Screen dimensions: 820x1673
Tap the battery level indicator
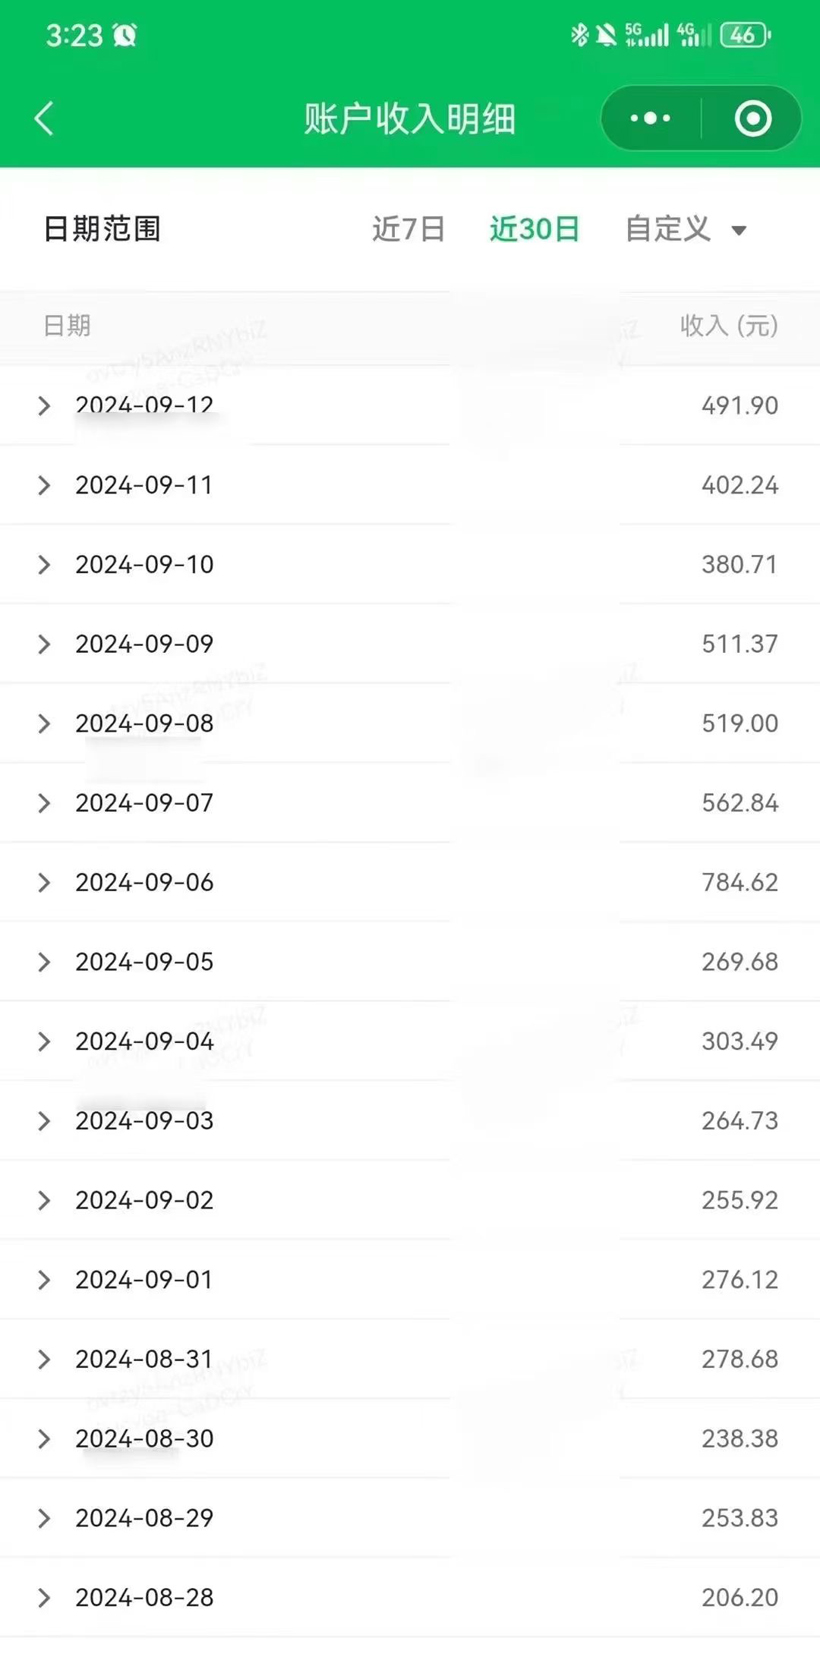point(745,35)
